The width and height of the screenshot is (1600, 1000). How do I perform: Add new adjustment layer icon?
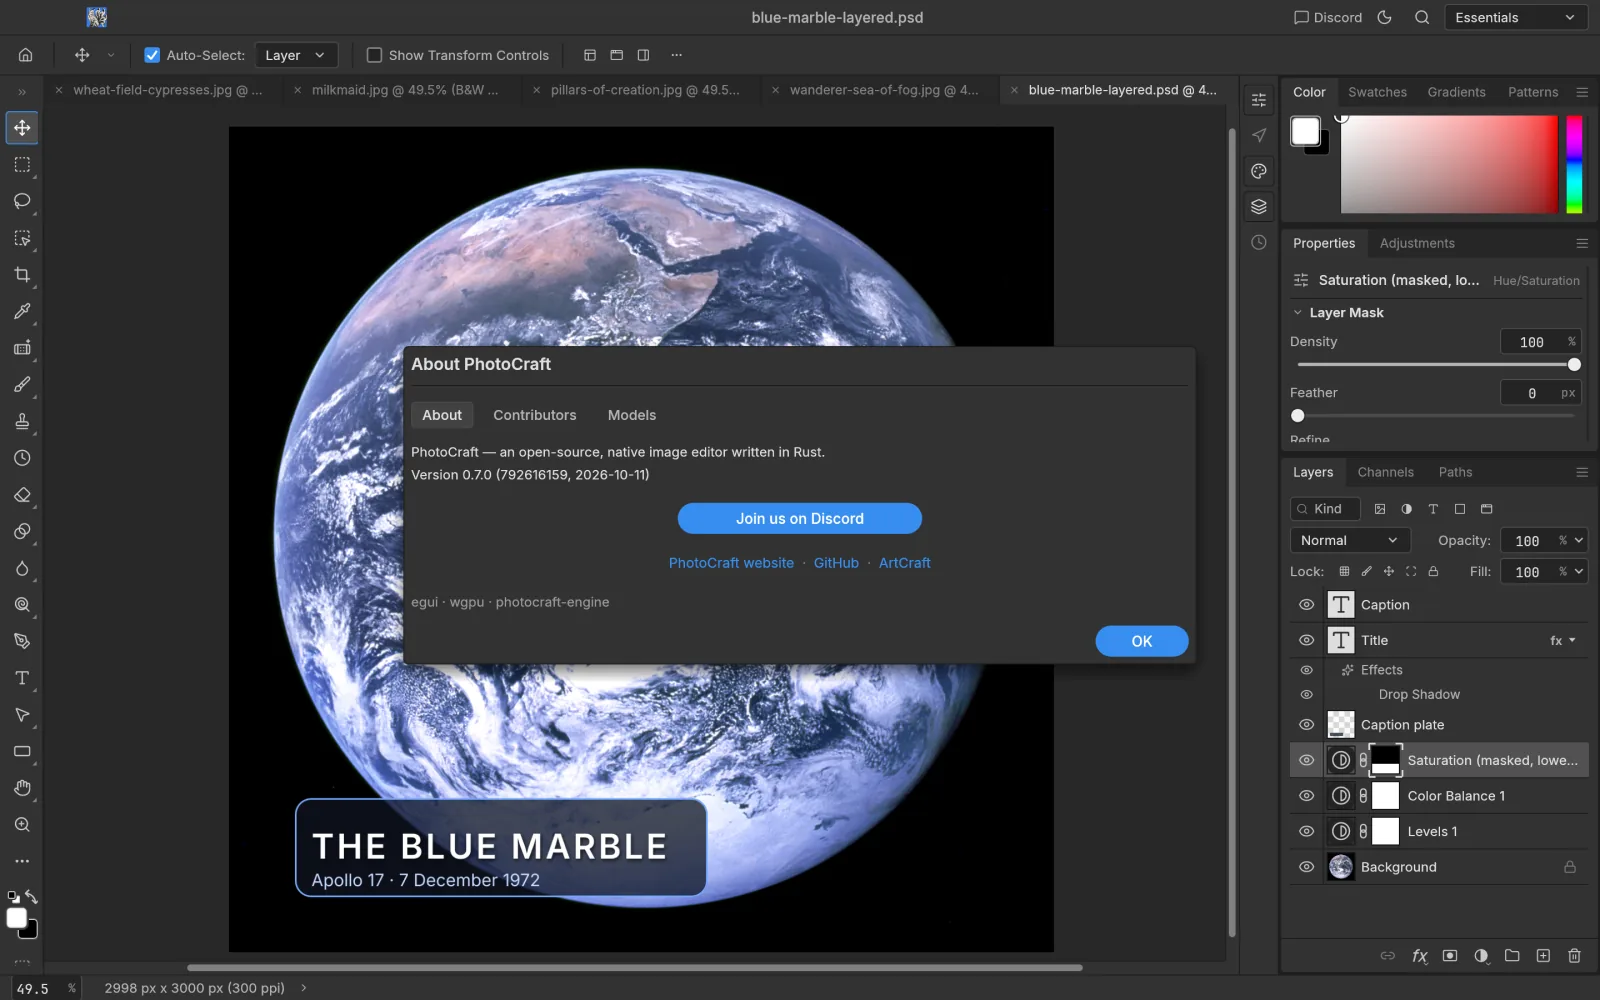tap(1481, 956)
